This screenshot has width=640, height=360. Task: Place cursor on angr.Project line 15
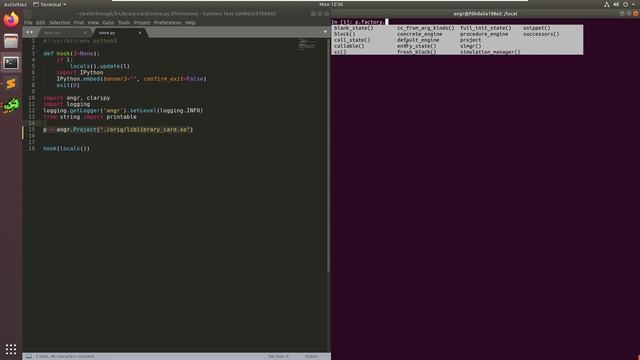[118, 129]
